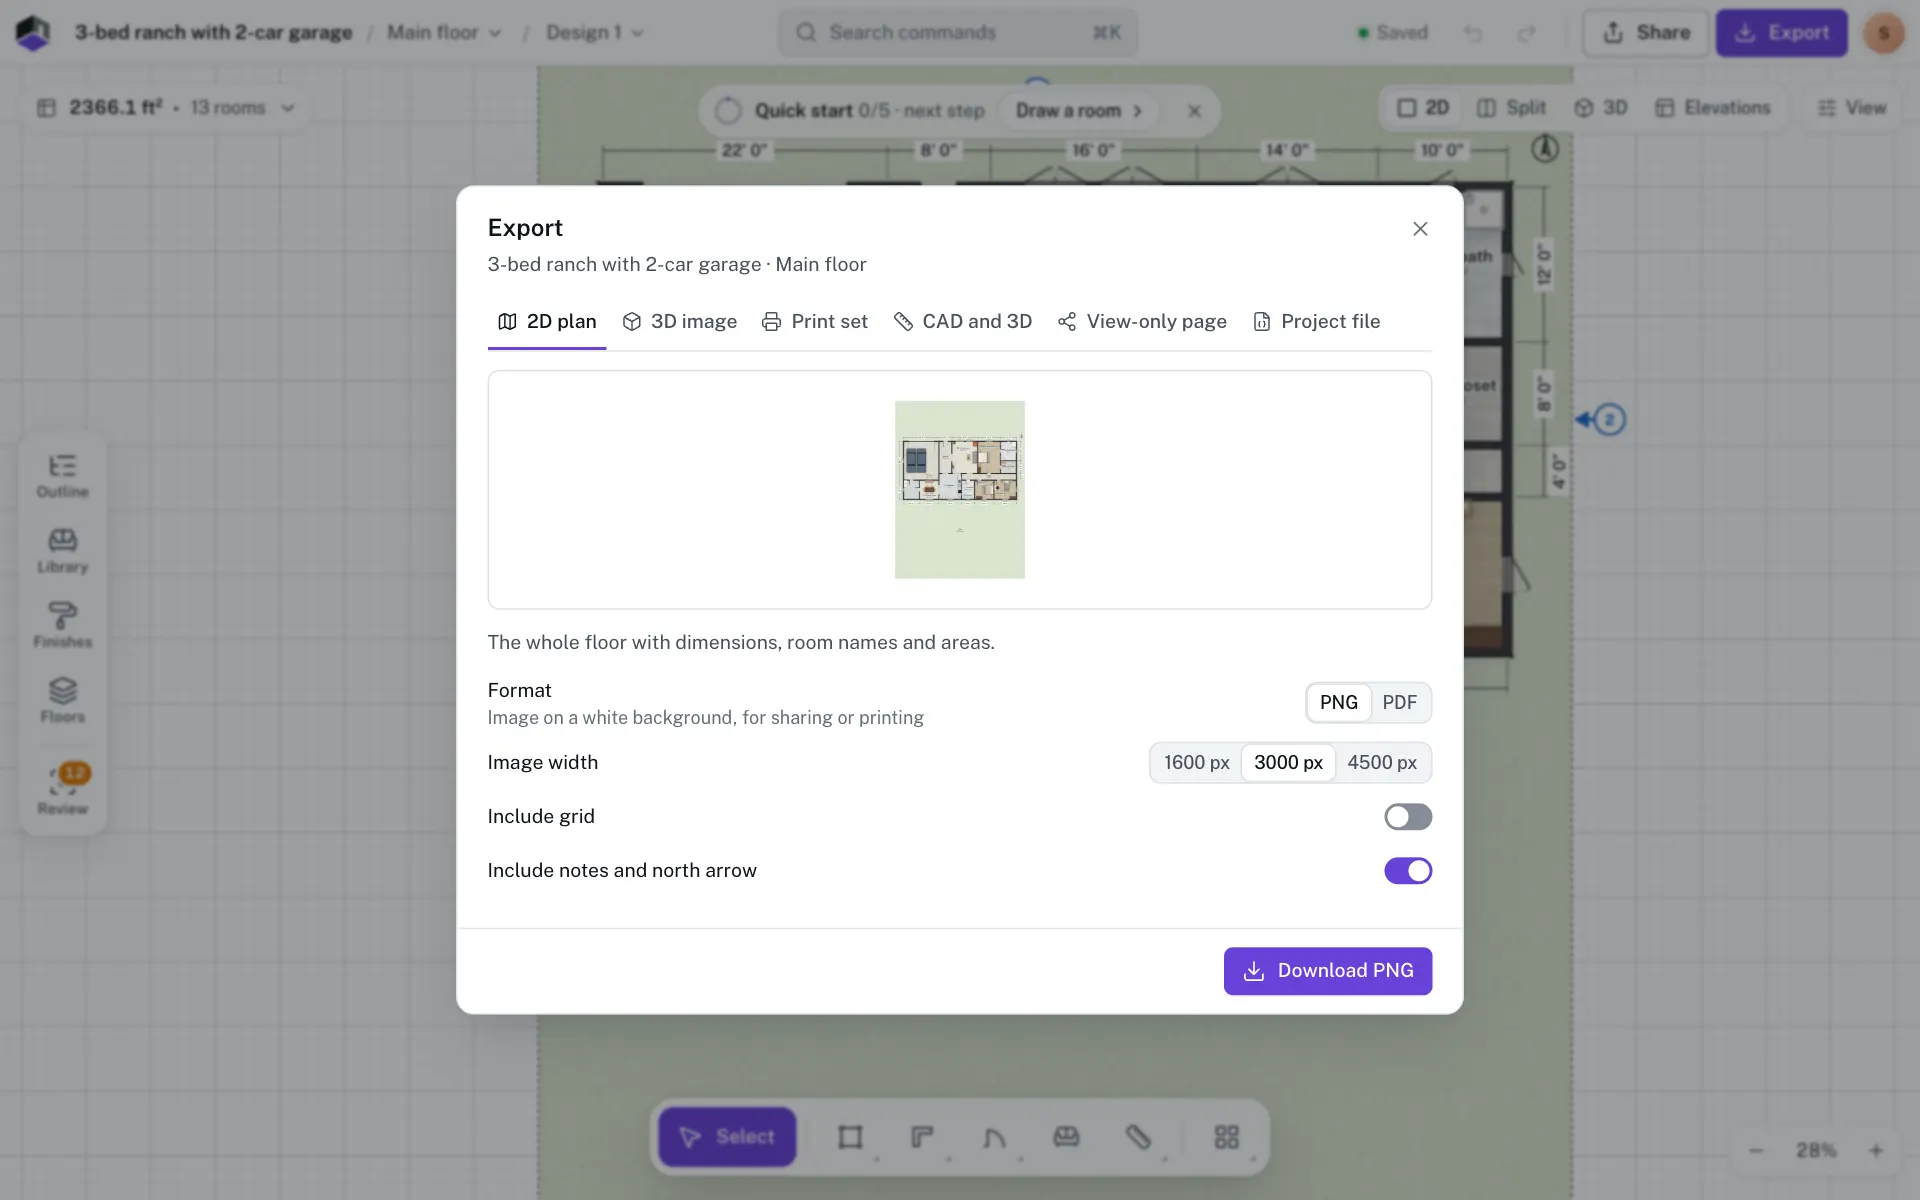Open the Library sidebar panel
Viewport: 1920px width, 1200px height.
(62, 551)
